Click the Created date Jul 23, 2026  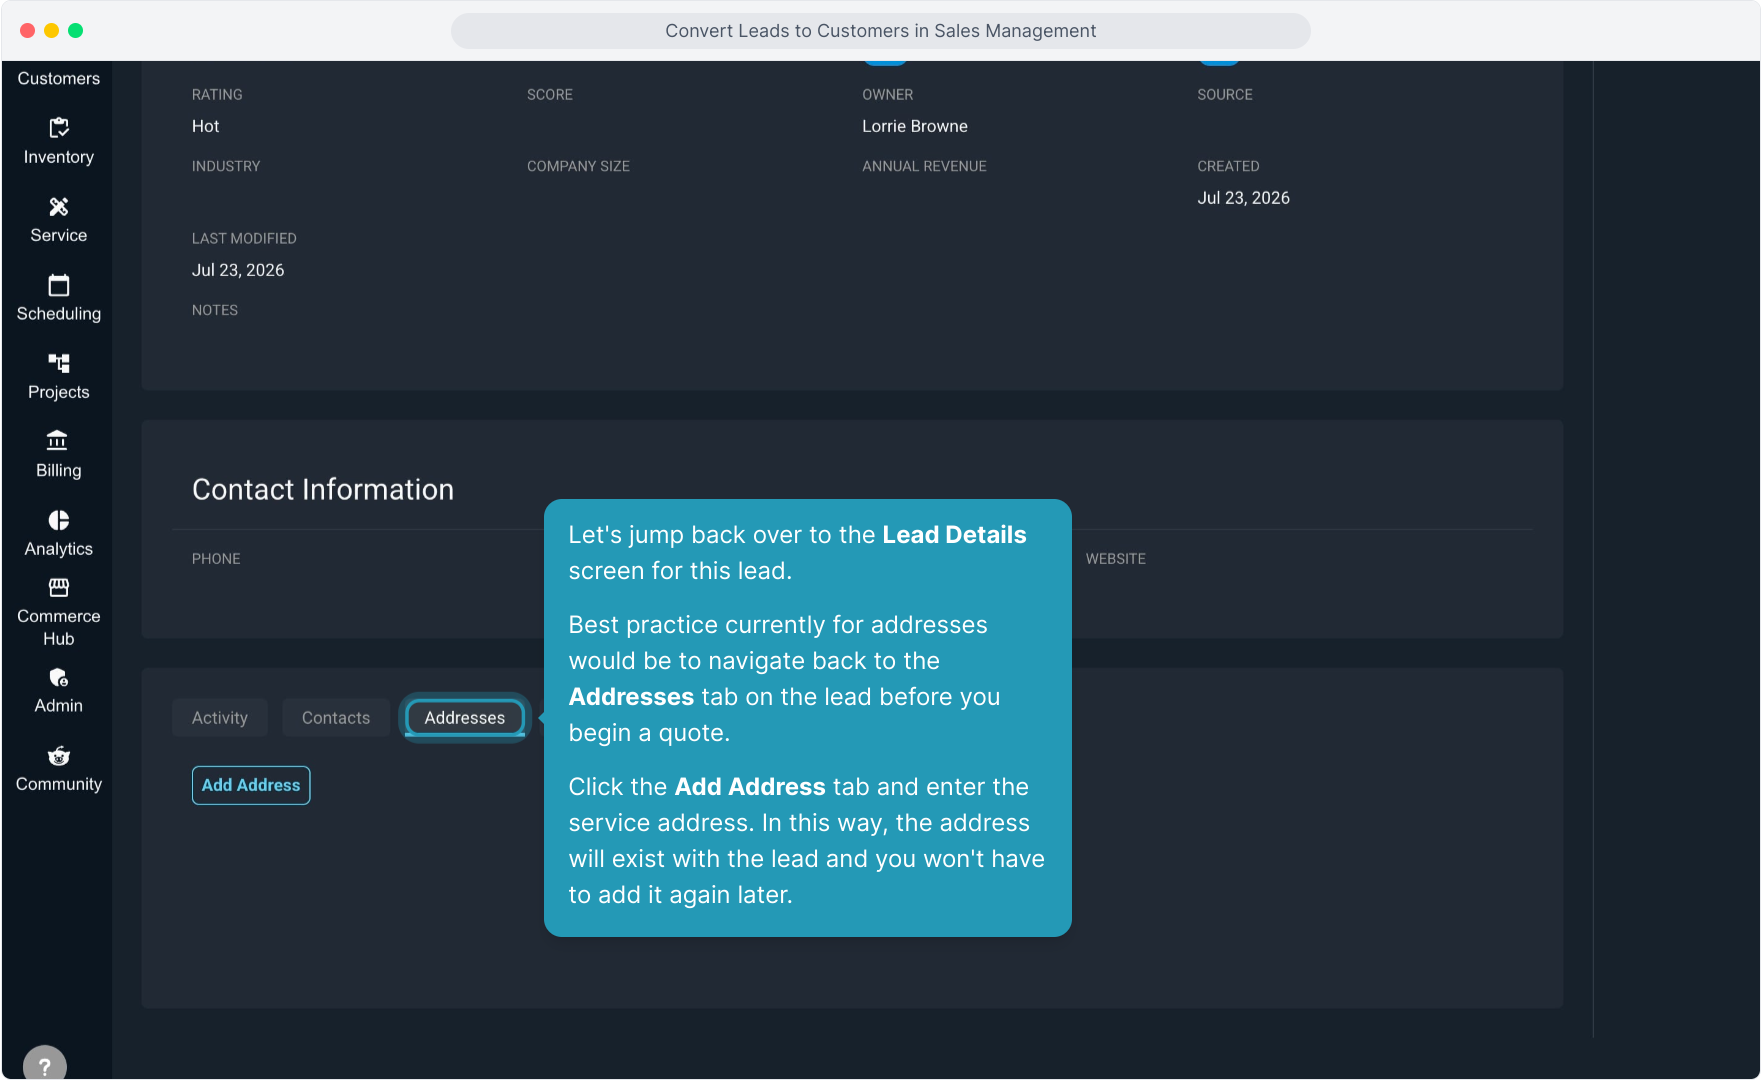click(x=1243, y=198)
